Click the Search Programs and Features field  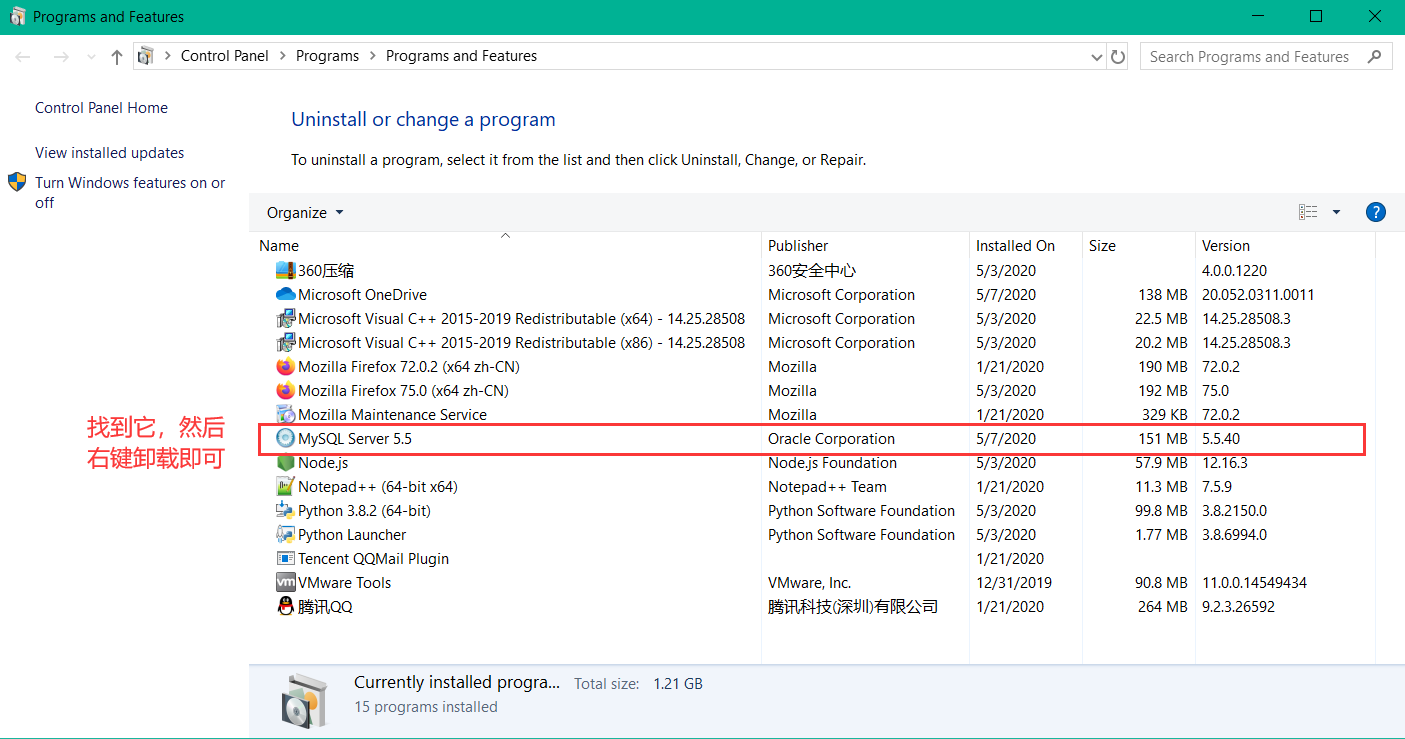tap(1250, 57)
